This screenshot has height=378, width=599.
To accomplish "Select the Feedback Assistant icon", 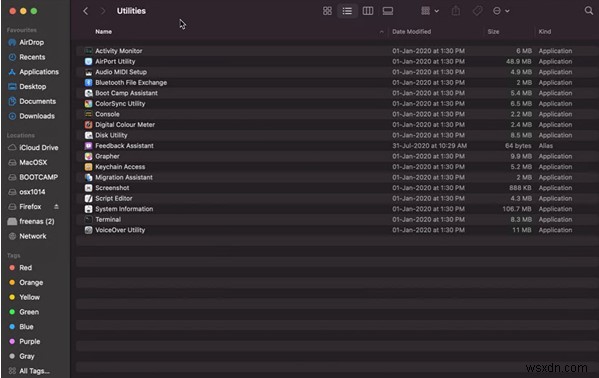I will click(88, 146).
